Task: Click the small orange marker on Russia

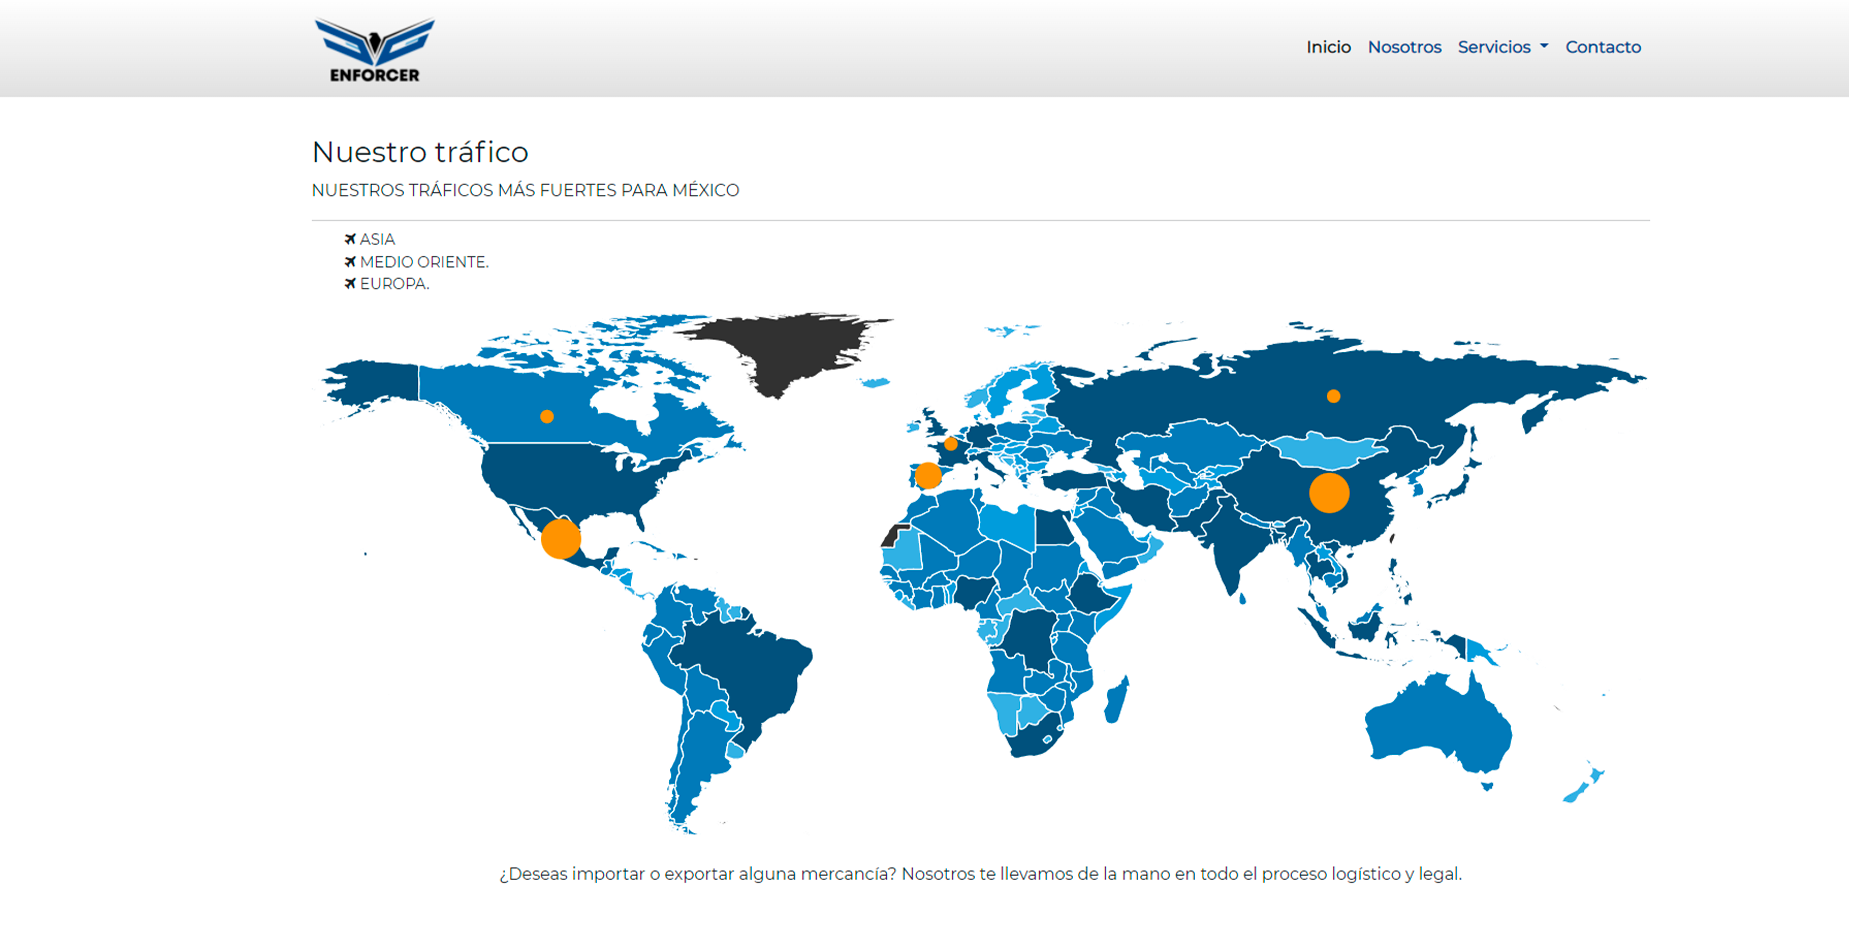Action: [1333, 396]
